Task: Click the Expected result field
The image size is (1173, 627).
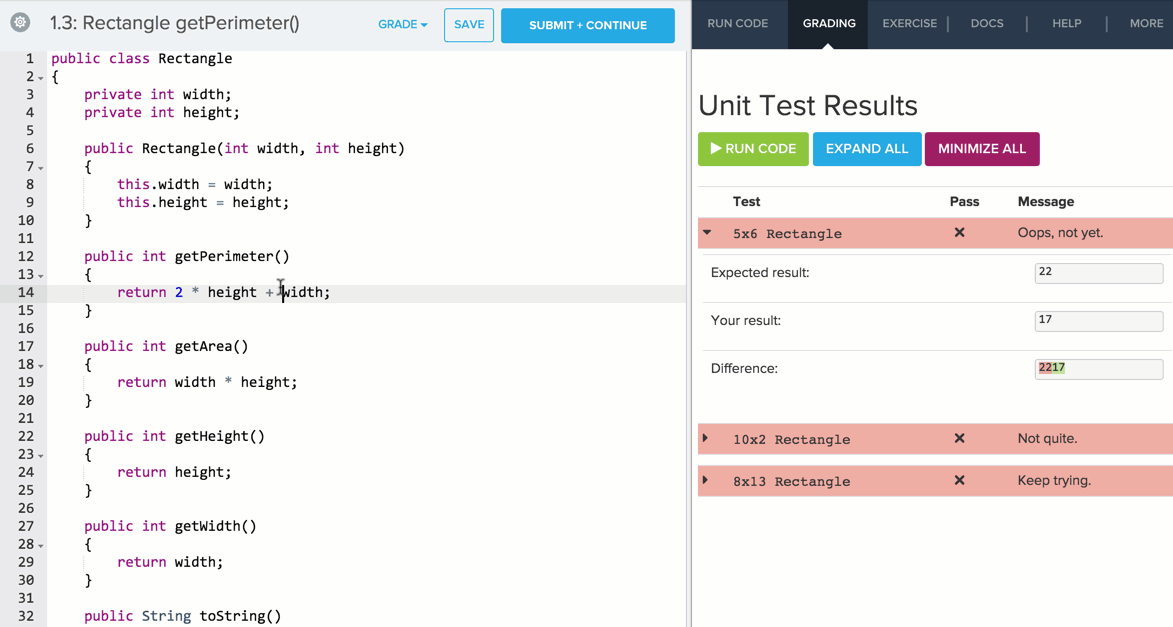Action: coord(1098,273)
